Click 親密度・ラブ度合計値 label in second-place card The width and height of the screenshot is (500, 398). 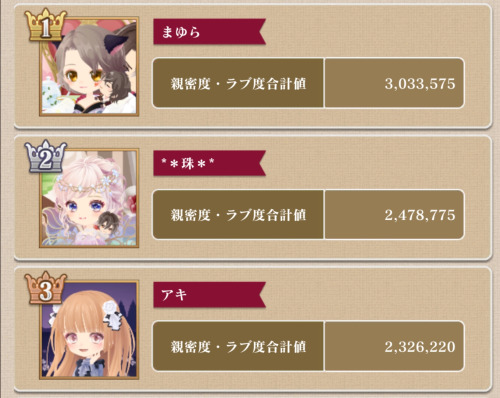[x=238, y=215]
